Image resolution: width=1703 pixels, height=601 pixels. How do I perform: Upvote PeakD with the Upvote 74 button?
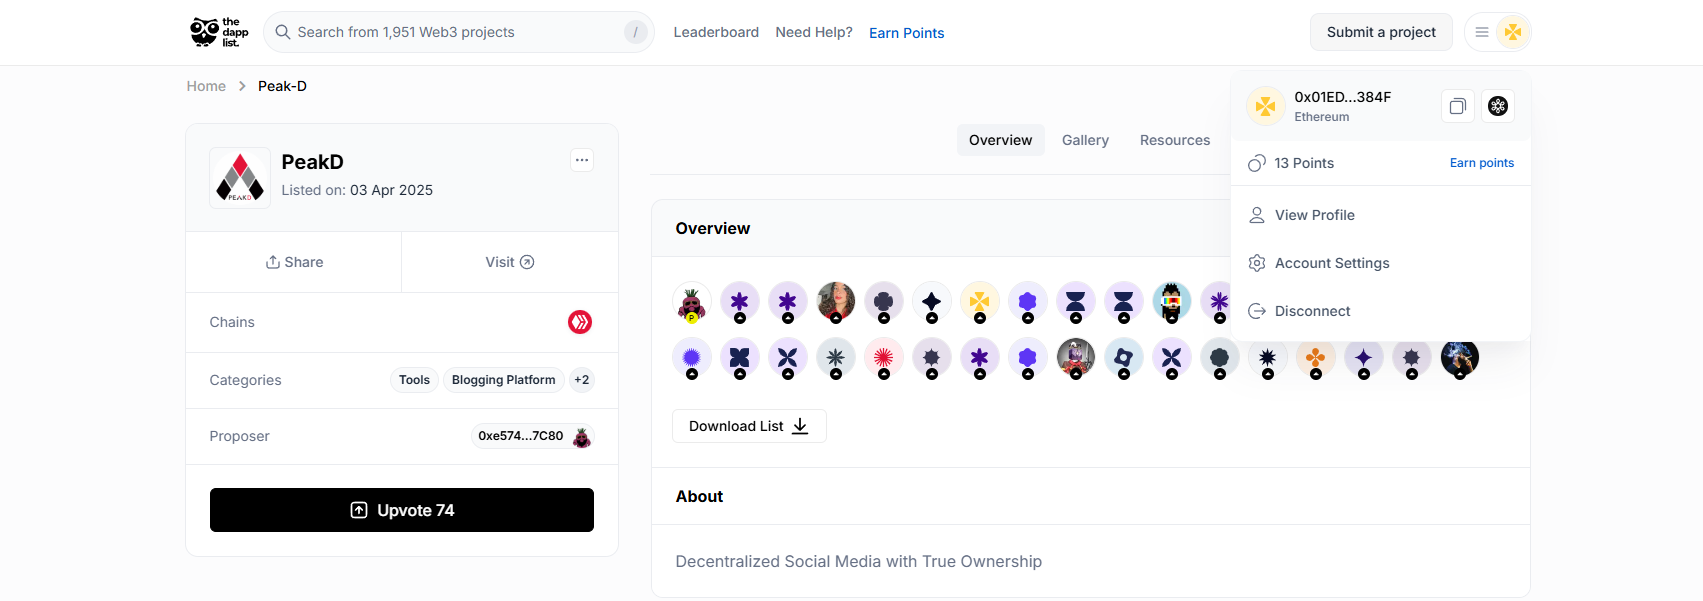tap(402, 510)
